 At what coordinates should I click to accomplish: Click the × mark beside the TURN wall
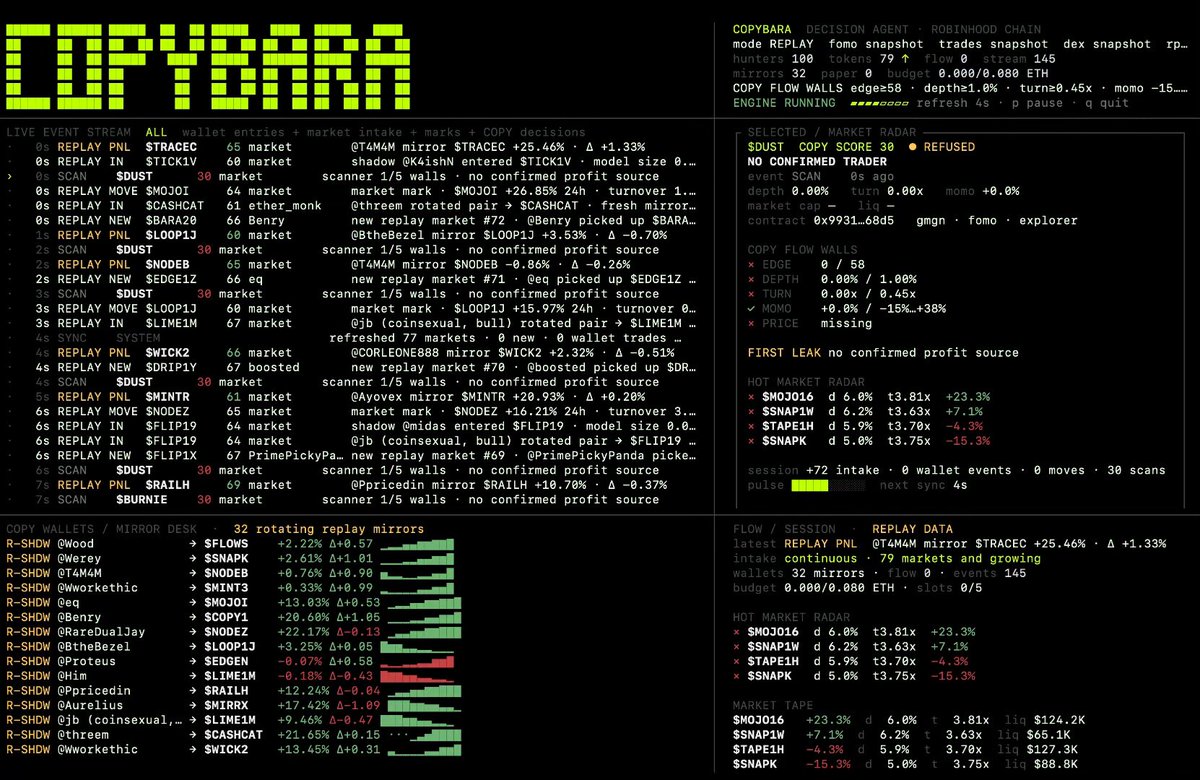[752, 294]
